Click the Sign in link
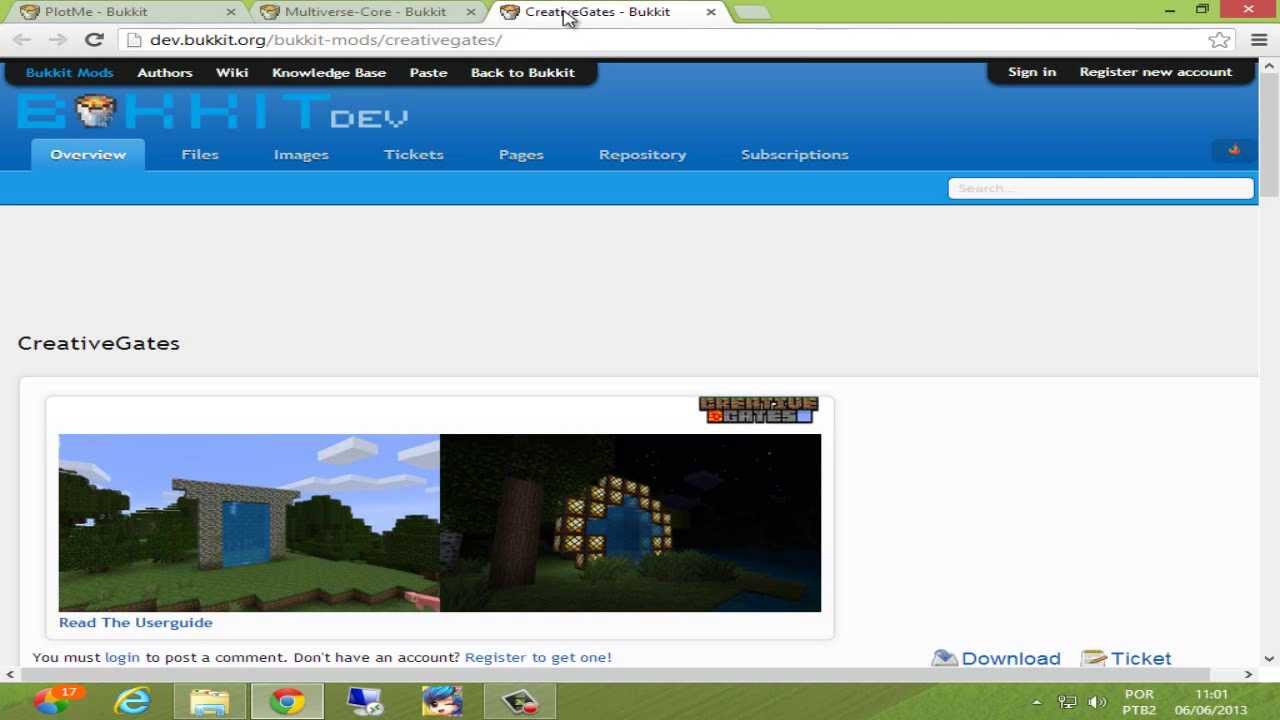 1032,72
